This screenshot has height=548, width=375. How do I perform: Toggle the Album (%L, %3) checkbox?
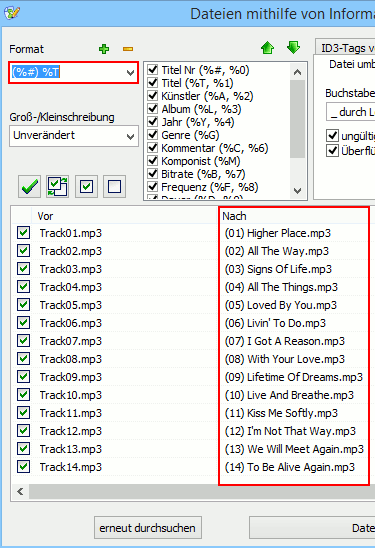coord(152,109)
